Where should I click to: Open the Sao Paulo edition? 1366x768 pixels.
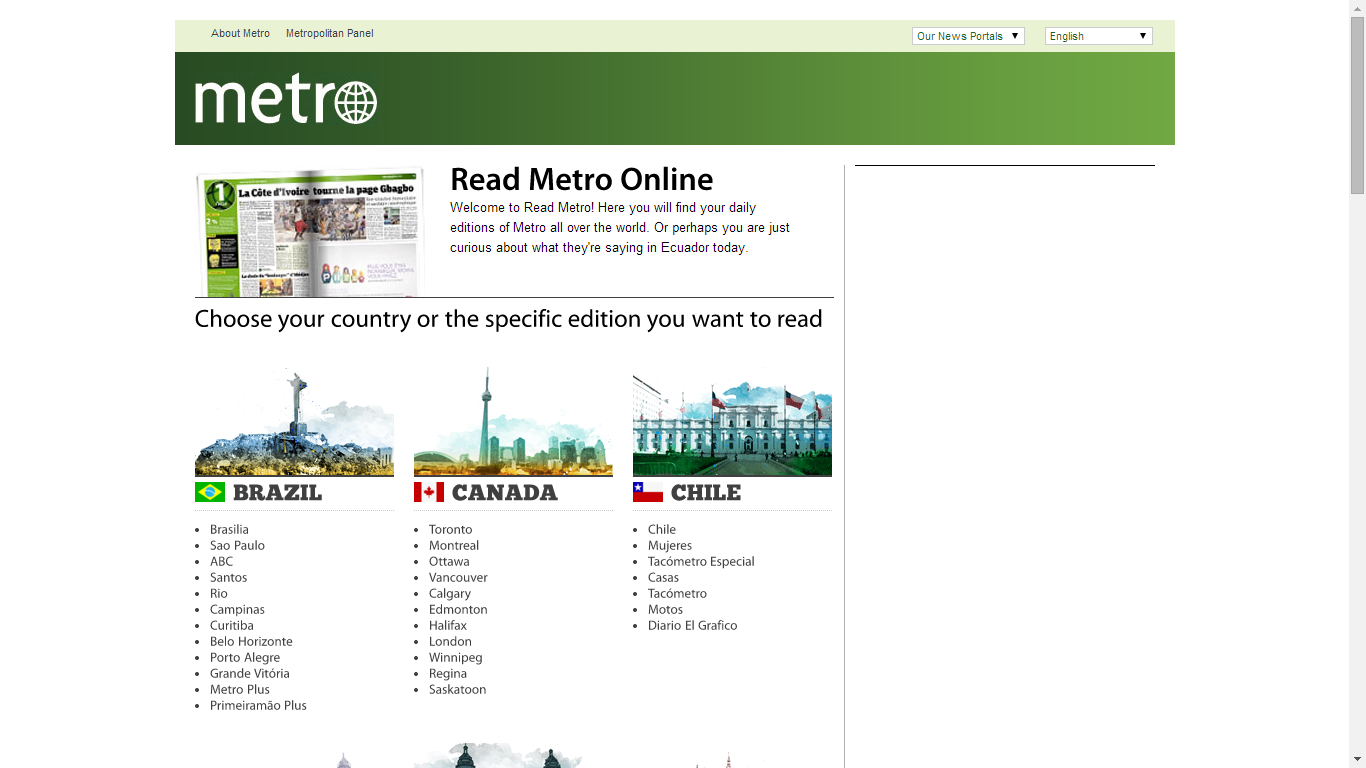(237, 546)
